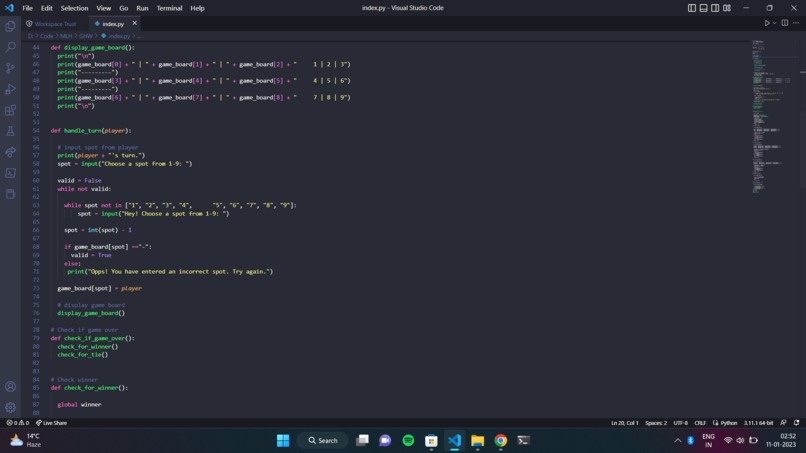Show hidden system tray icons chevron
Screen dimensions: 806x453
click(x=677, y=440)
